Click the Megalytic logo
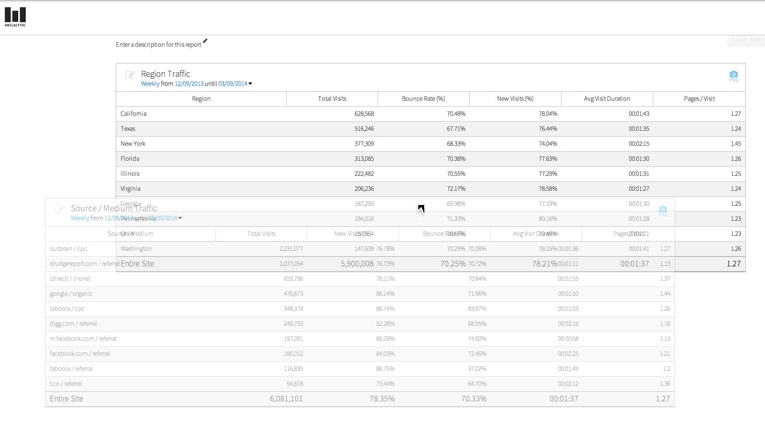The height and width of the screenshot is (423, 765). 15,16
